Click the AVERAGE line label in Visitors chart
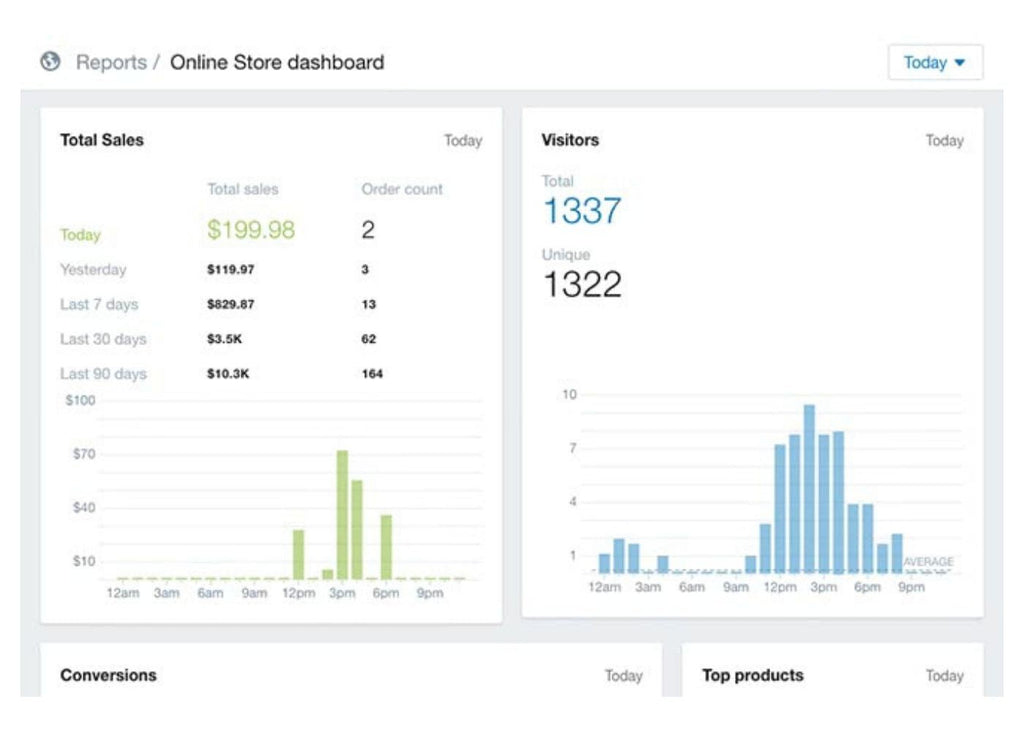This screenshot has width=1024, height=731. coord(928,562)
